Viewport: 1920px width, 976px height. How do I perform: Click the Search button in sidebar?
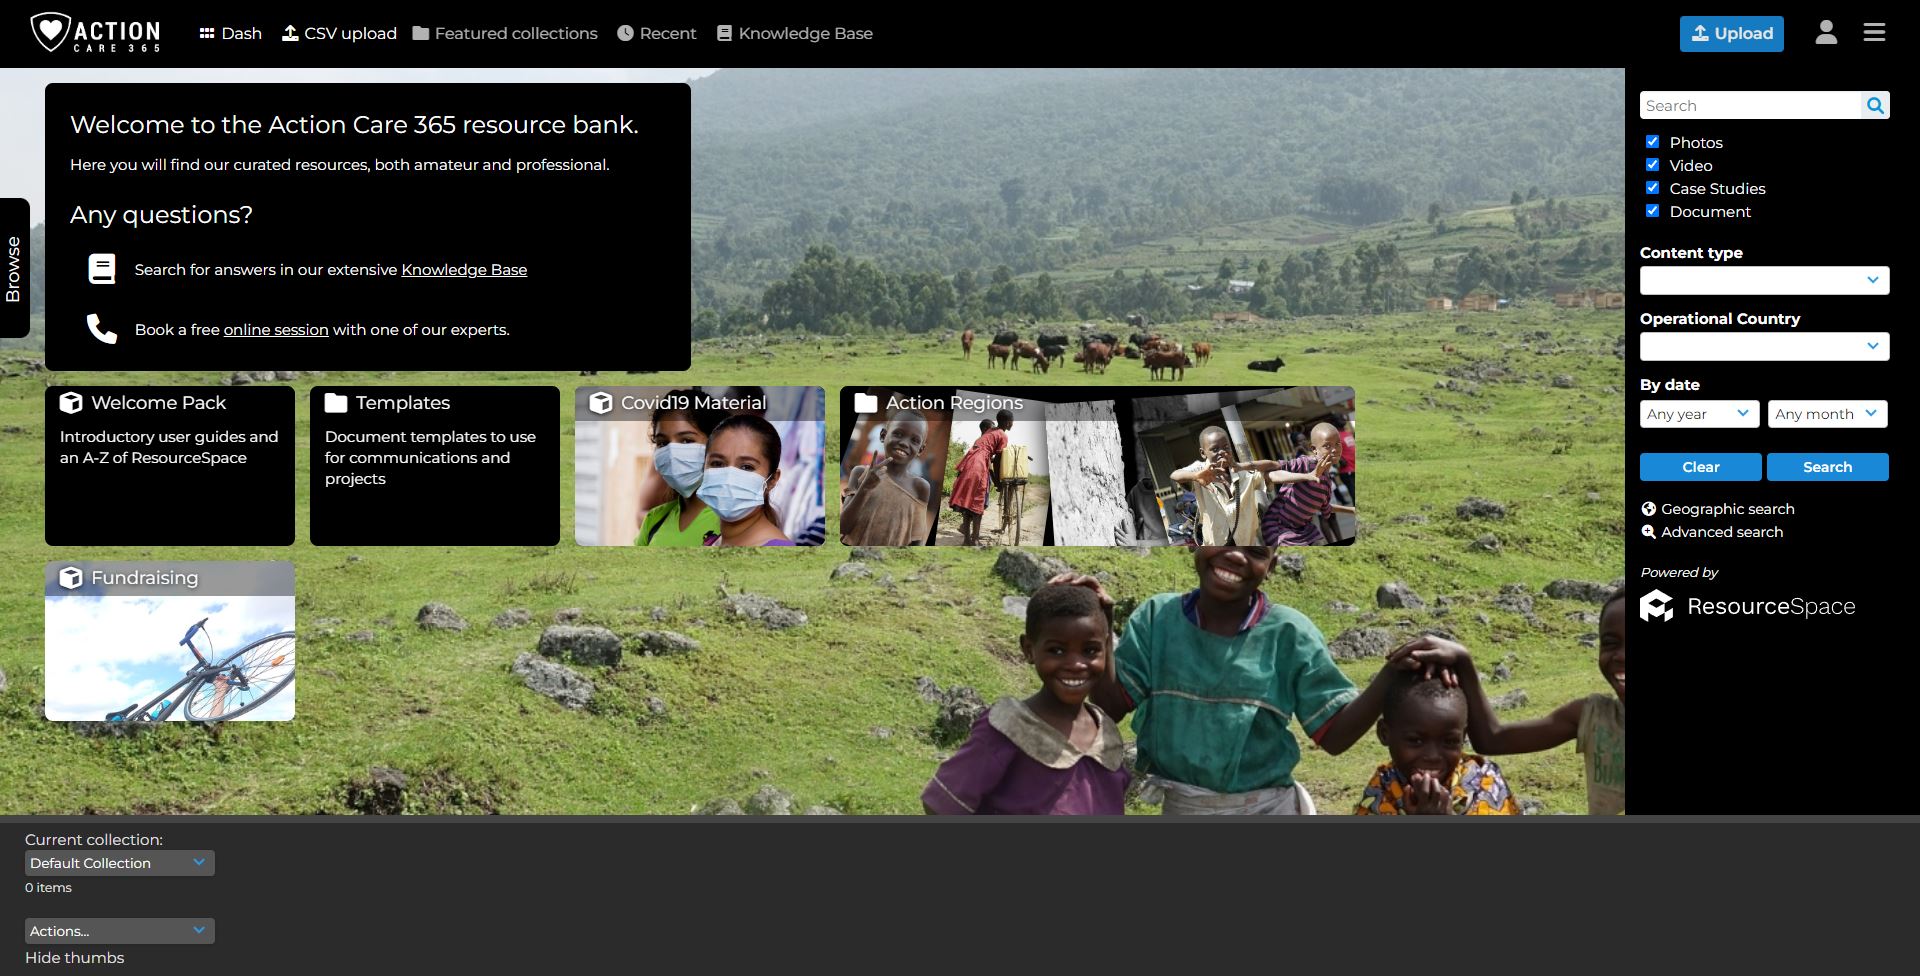click(1827, 467)
